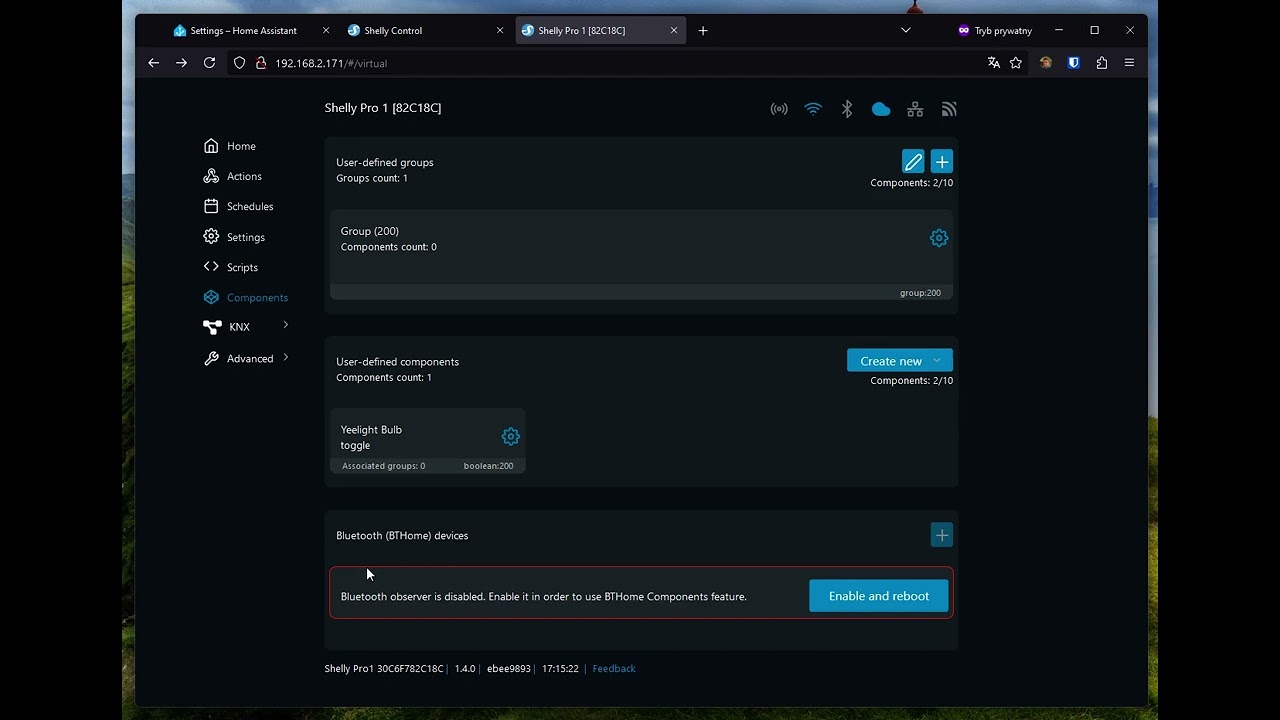The image size is (1280, 720).
Task: Click the Bluetooth status icon
Action: 847,109
